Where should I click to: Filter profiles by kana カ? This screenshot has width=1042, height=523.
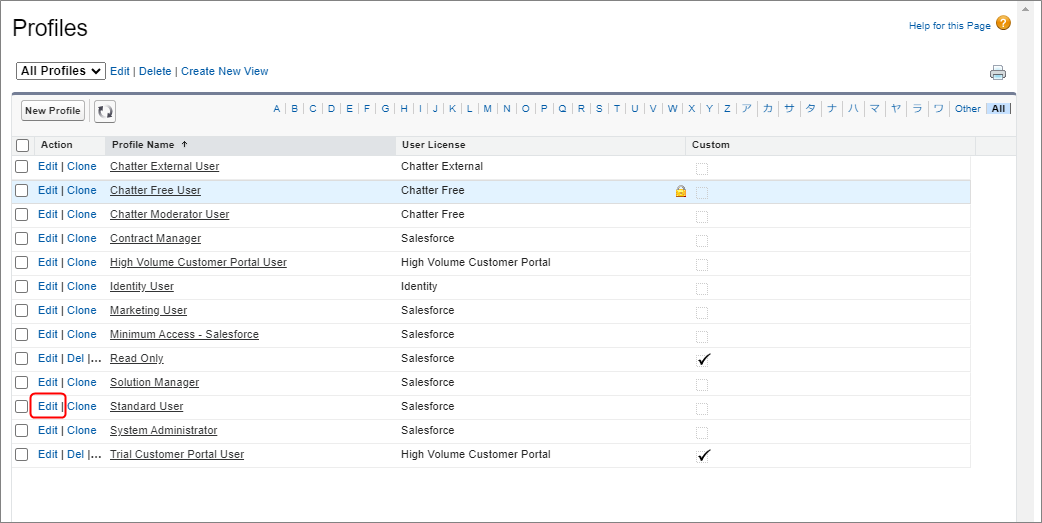[768, 109]
